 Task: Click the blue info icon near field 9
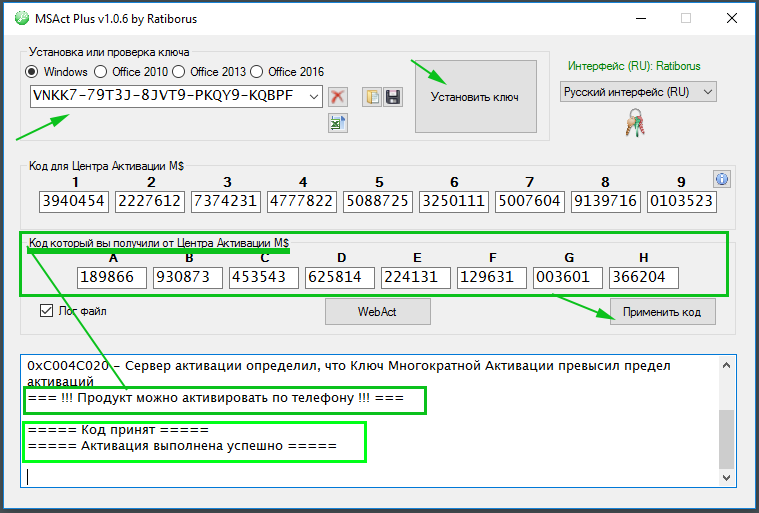coord(723,178)
